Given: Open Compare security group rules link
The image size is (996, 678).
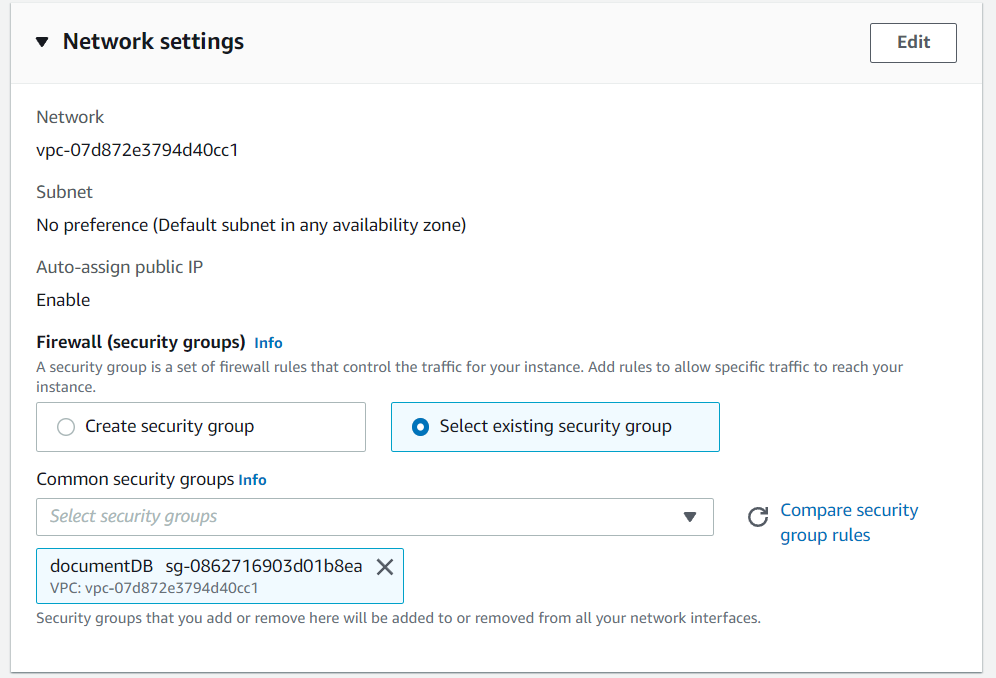Looking at the screenshot, I should point(849,522).
